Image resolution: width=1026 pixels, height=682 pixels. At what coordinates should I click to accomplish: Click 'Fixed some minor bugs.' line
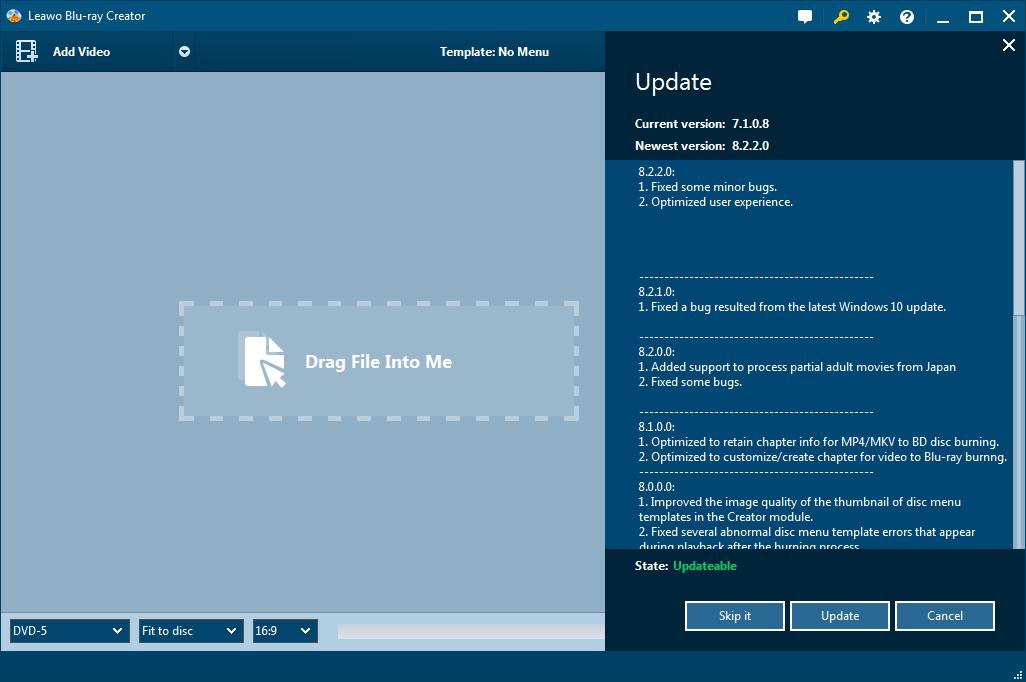707,187
